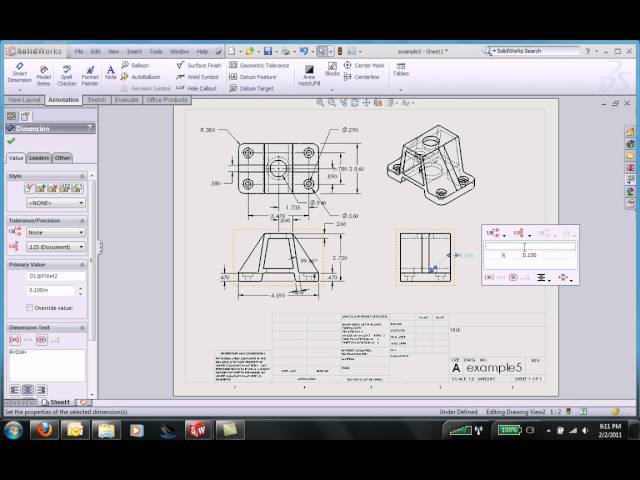Click the isometric drawing view
Image resolution: width=640 pixels, height=480 pixels.
pyautogui.click(x=431, y=165)
